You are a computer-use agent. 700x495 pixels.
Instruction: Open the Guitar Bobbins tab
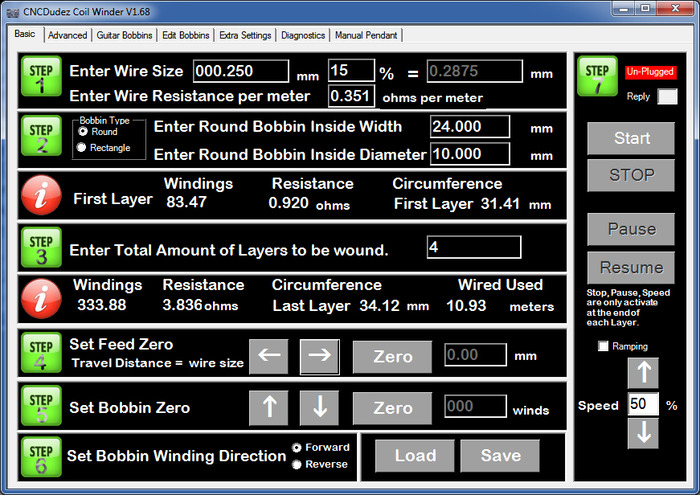124,35
